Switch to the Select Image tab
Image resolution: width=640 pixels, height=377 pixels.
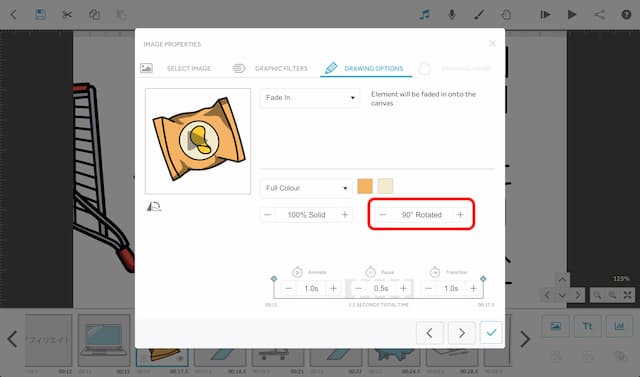176,68
